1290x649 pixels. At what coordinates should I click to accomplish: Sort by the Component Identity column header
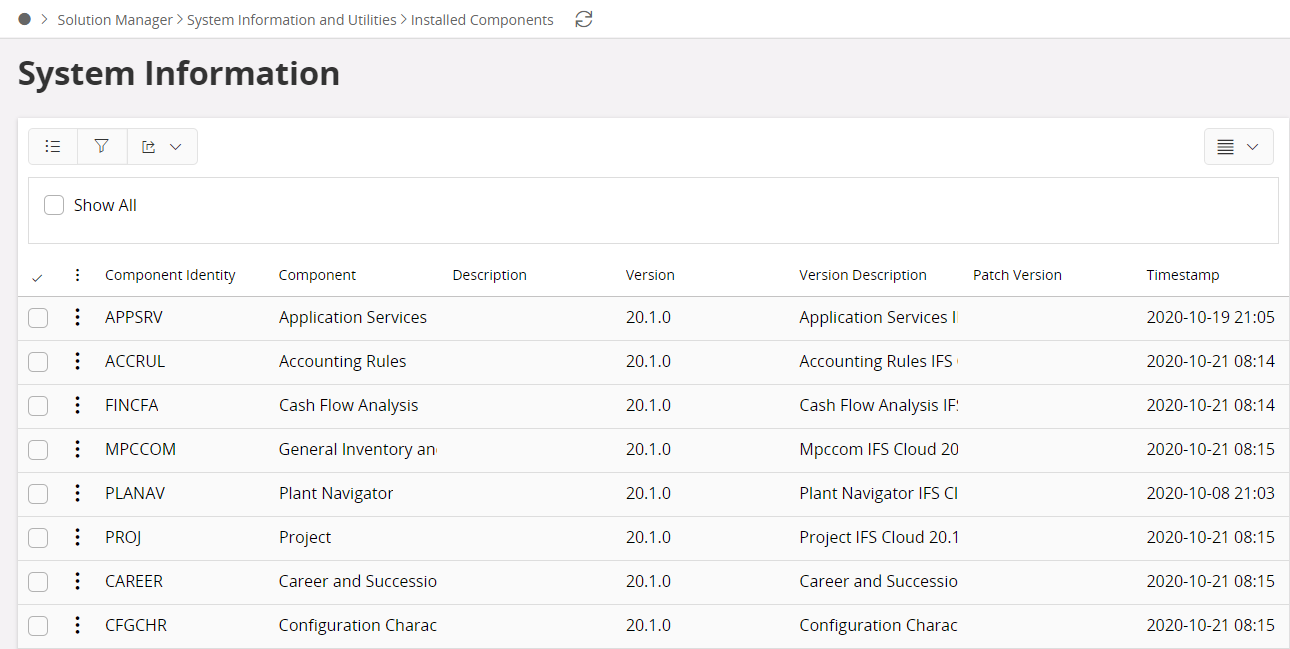[x=170, y=275]
